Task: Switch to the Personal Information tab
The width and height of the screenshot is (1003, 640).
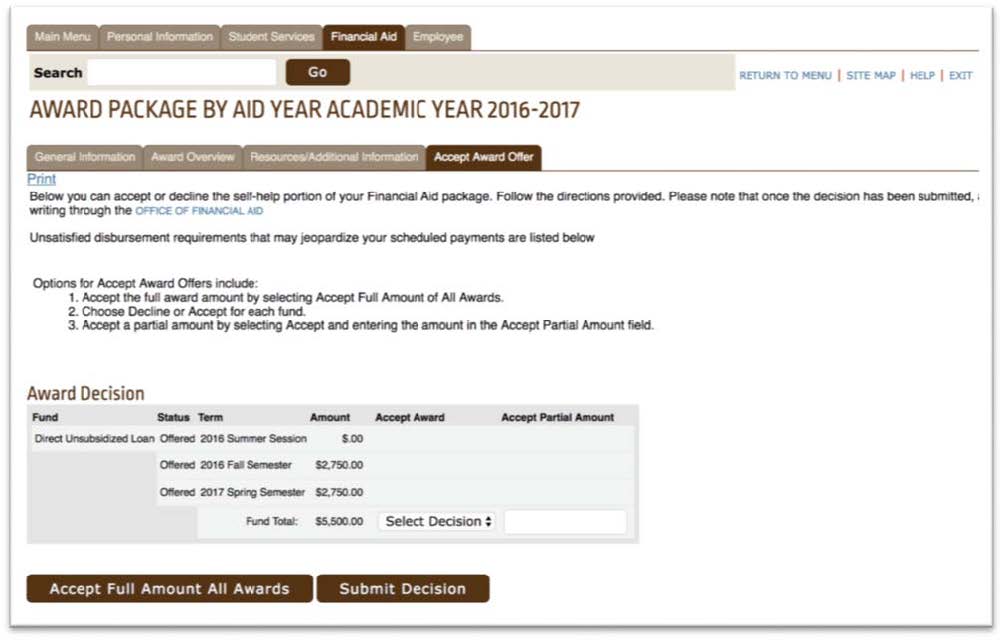Action: click(x=160, y=37)
